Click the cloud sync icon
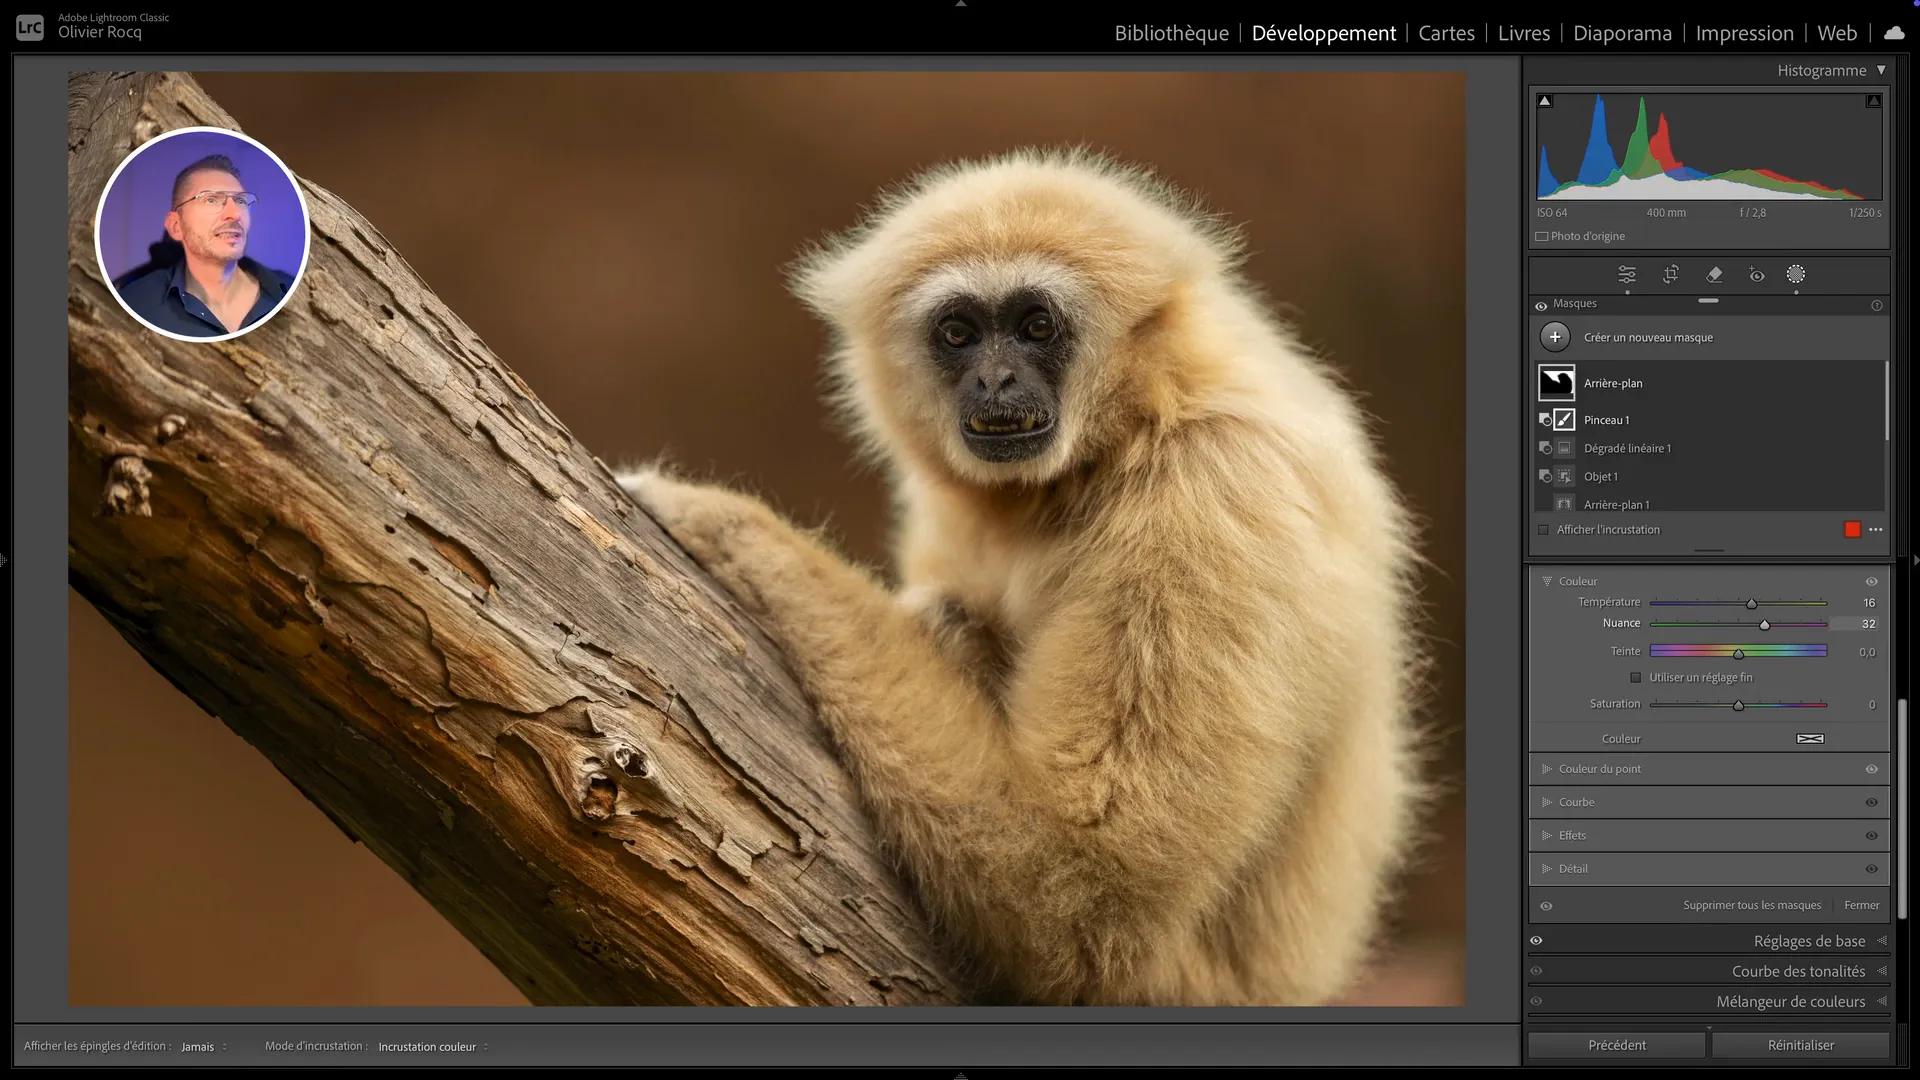 1894,33
